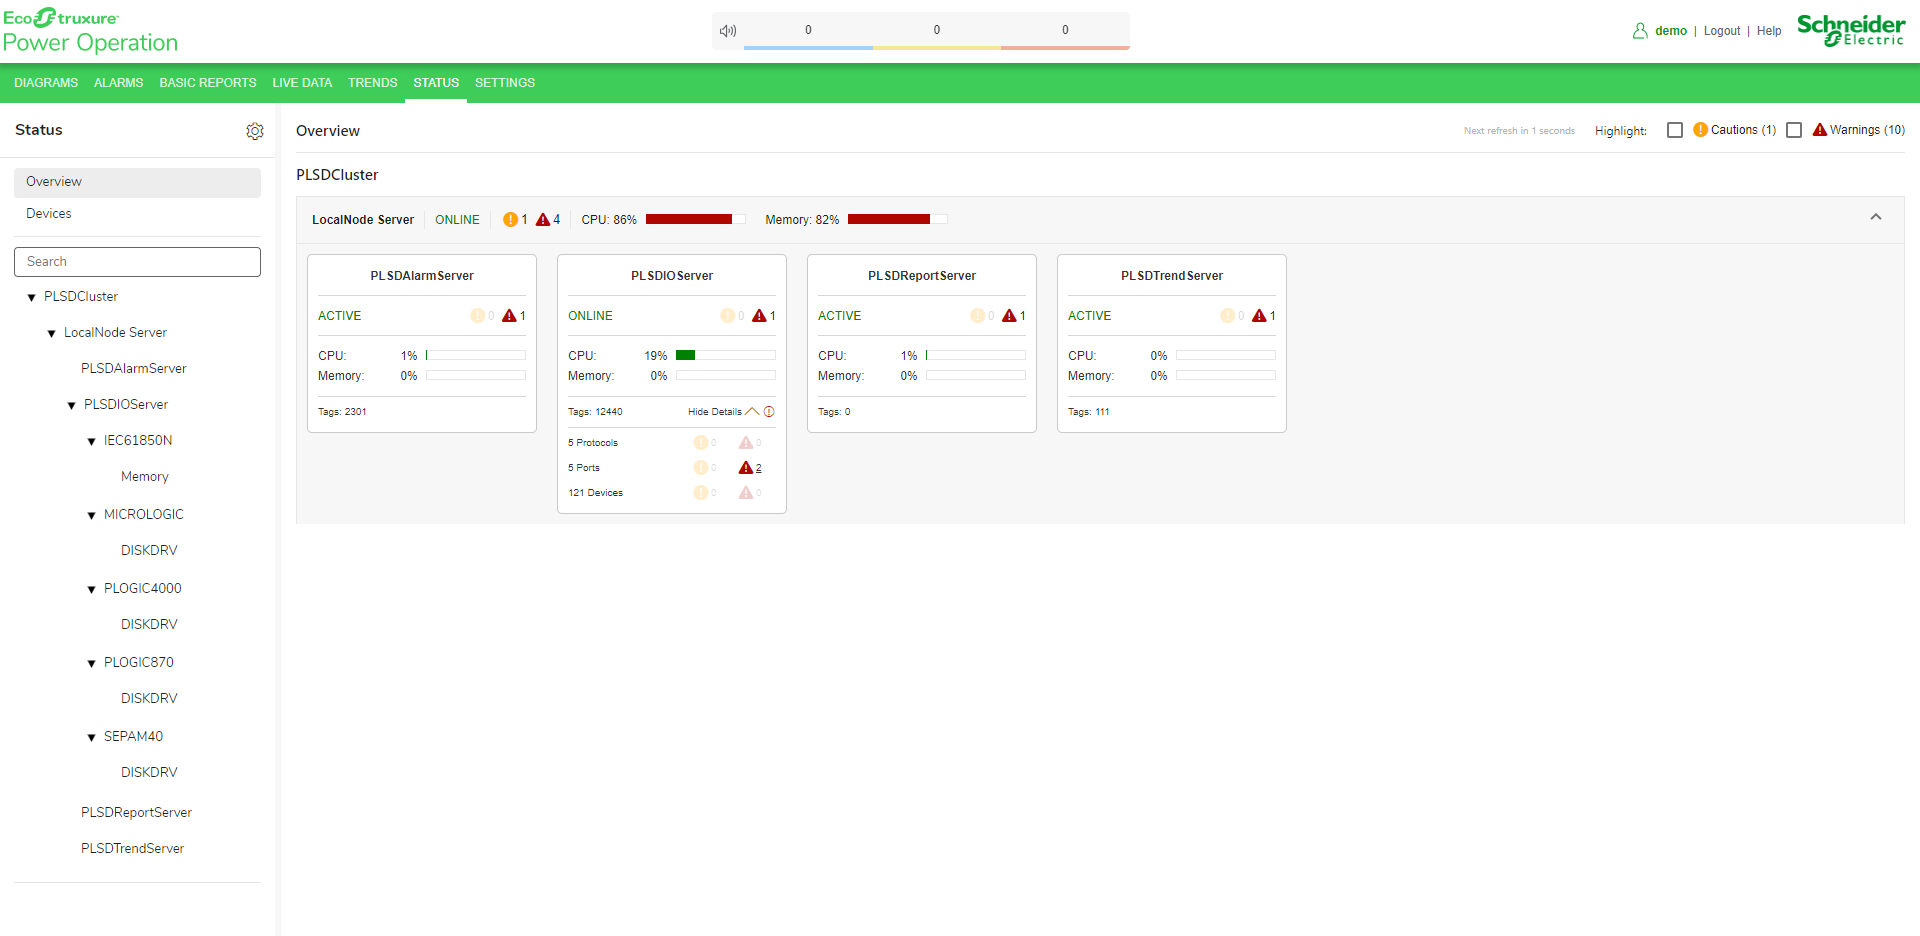
Task: Click PLSDReportServer warning triangle icon
Action: [1009, 316]
